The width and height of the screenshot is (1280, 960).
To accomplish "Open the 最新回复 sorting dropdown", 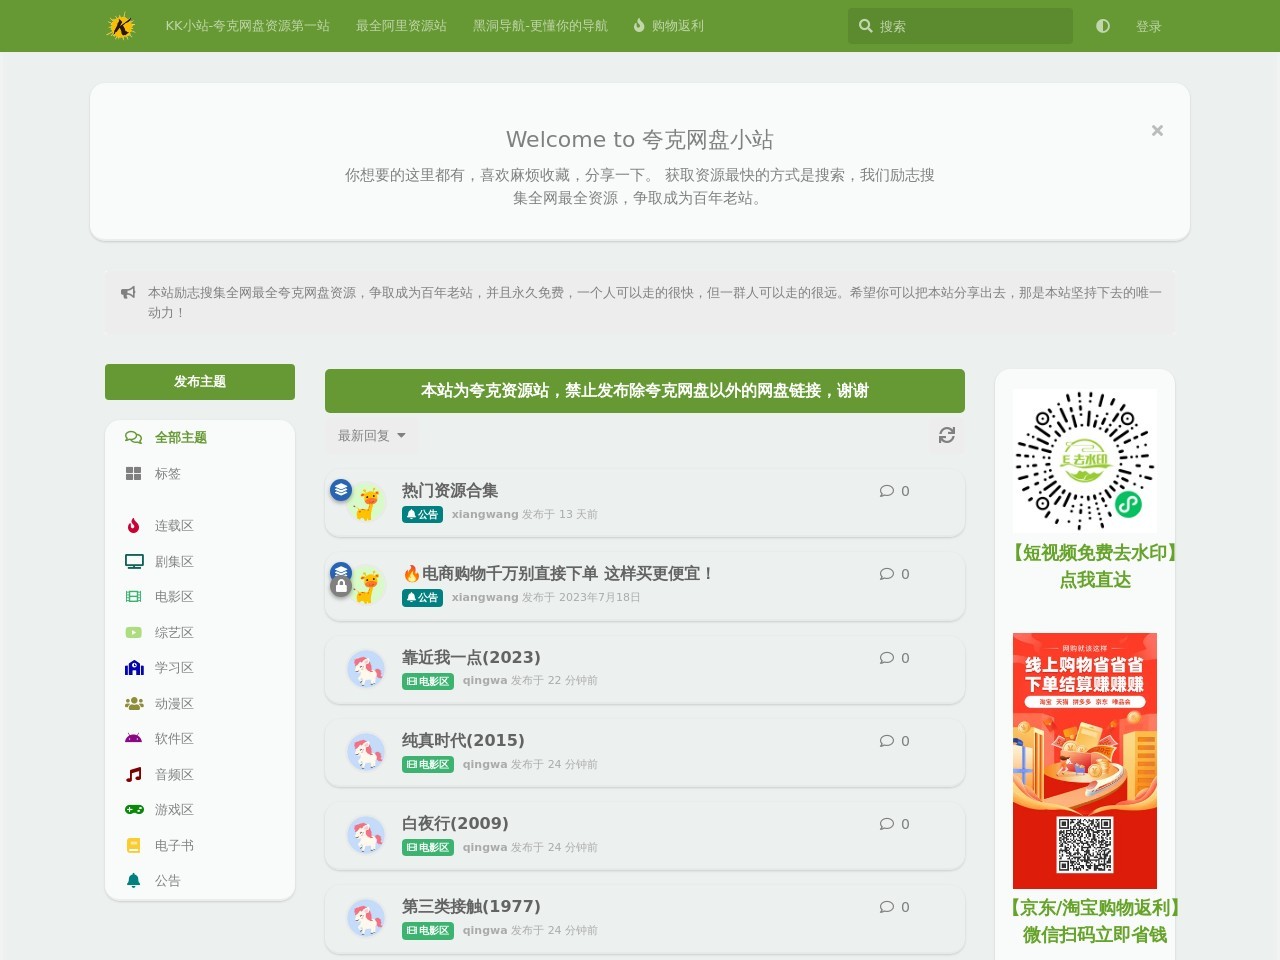I will 369,435.
